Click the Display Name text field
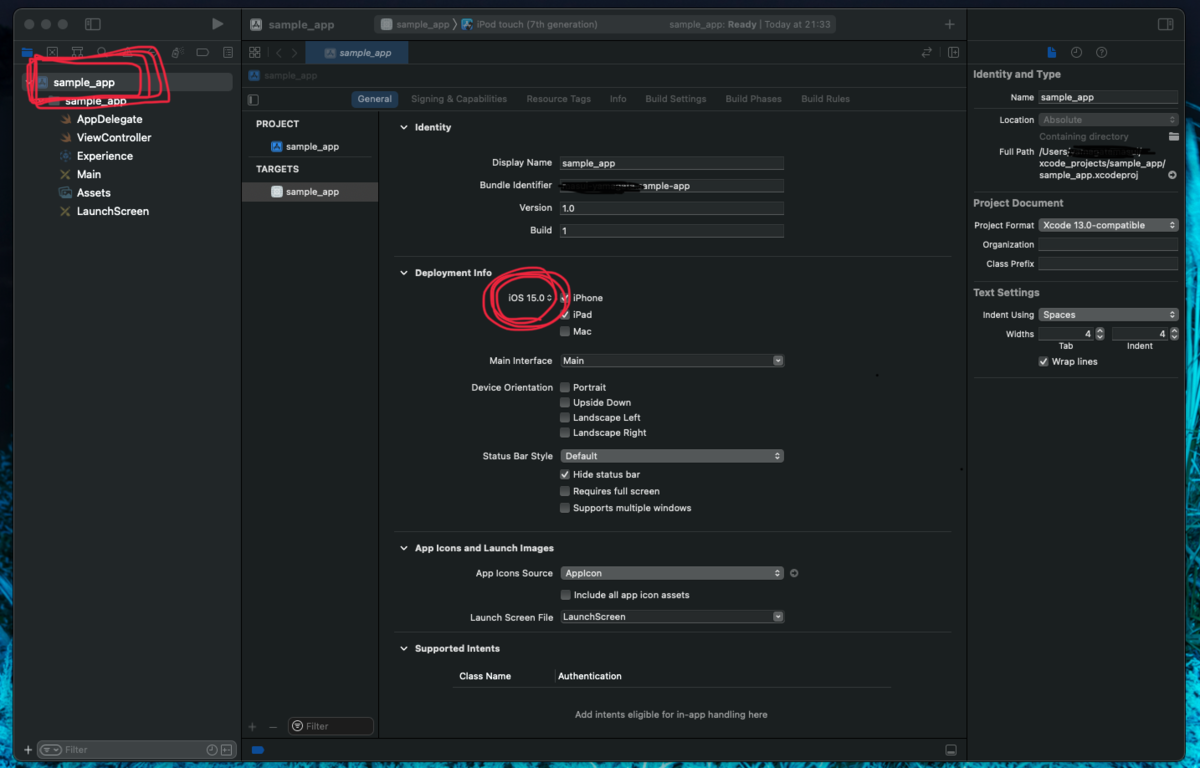 [x=671, y=163]
